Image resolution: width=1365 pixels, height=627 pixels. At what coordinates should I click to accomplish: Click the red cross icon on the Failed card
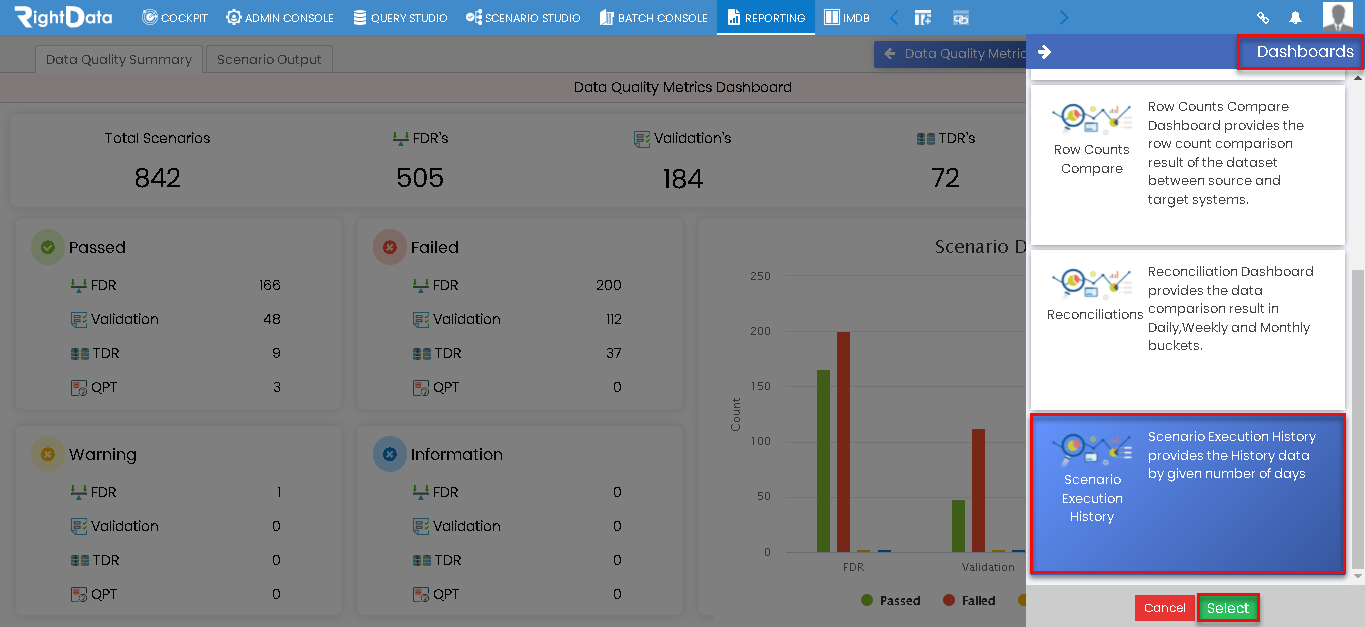(x=389, y=247)
